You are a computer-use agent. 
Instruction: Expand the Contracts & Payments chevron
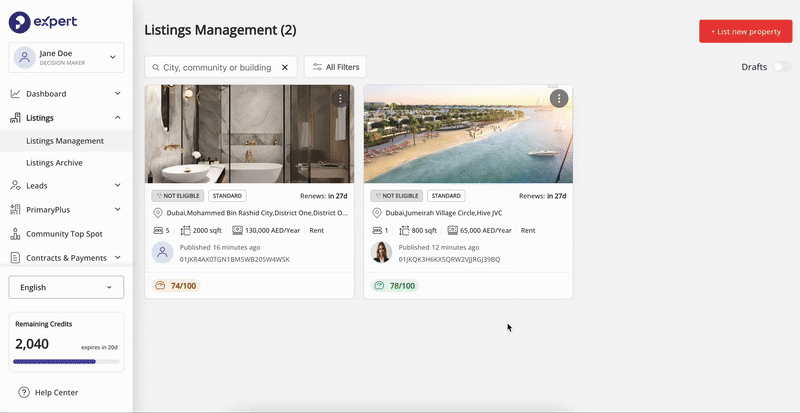(117, 258)
